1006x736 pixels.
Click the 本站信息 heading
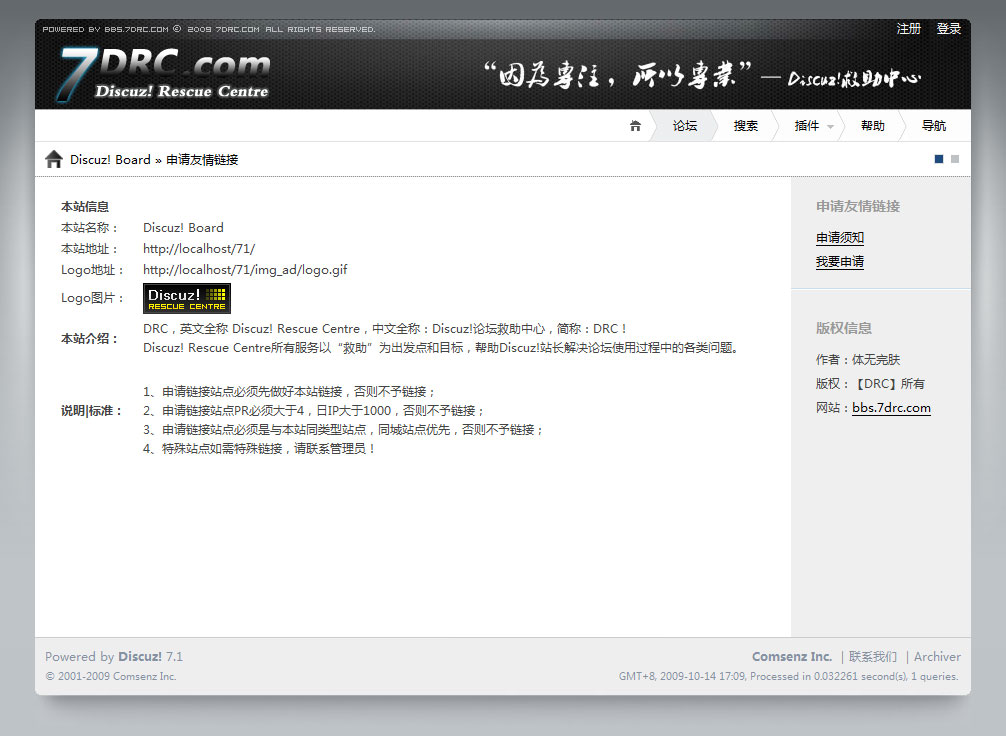click(85, 207)
